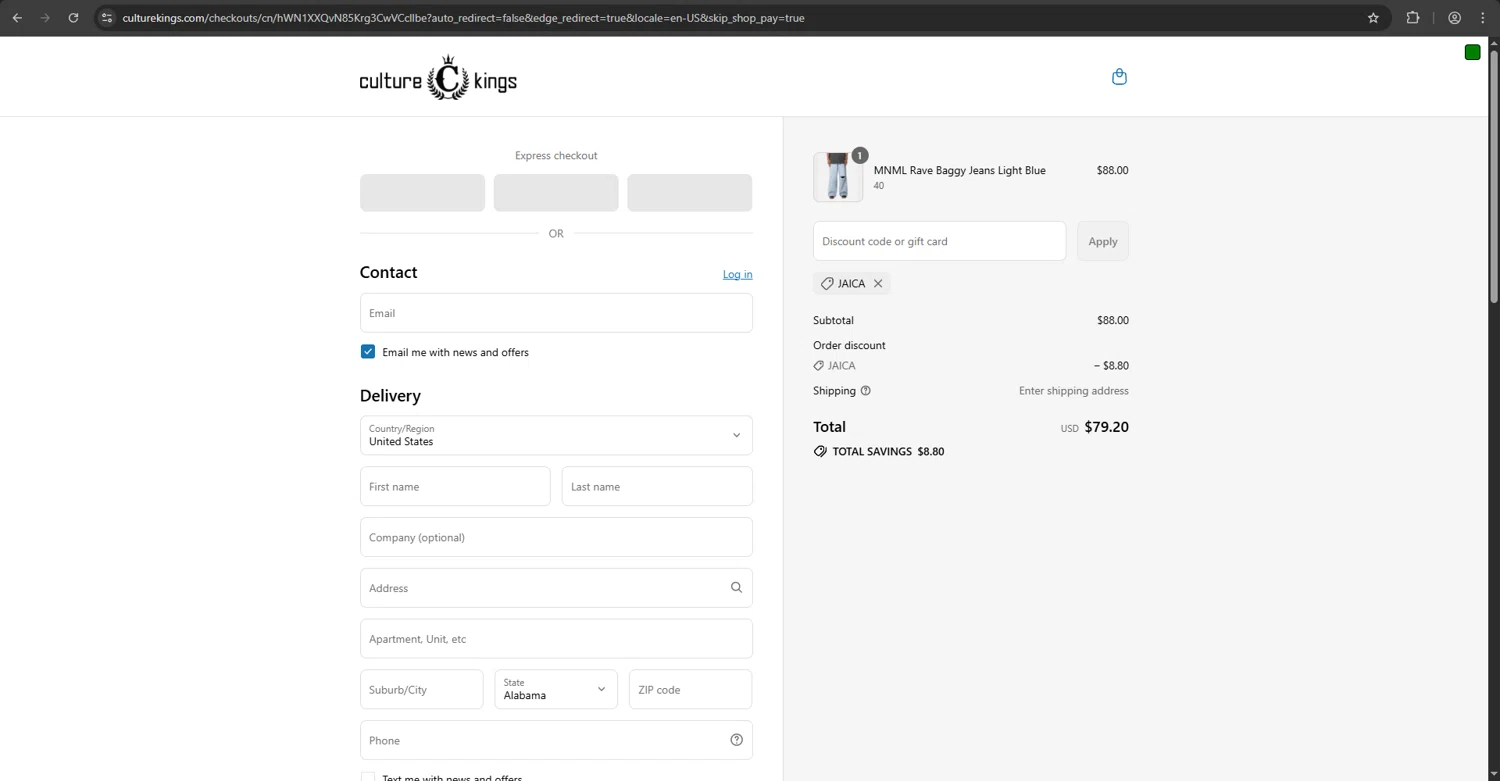Click the first express checkout button

[422, 193]
